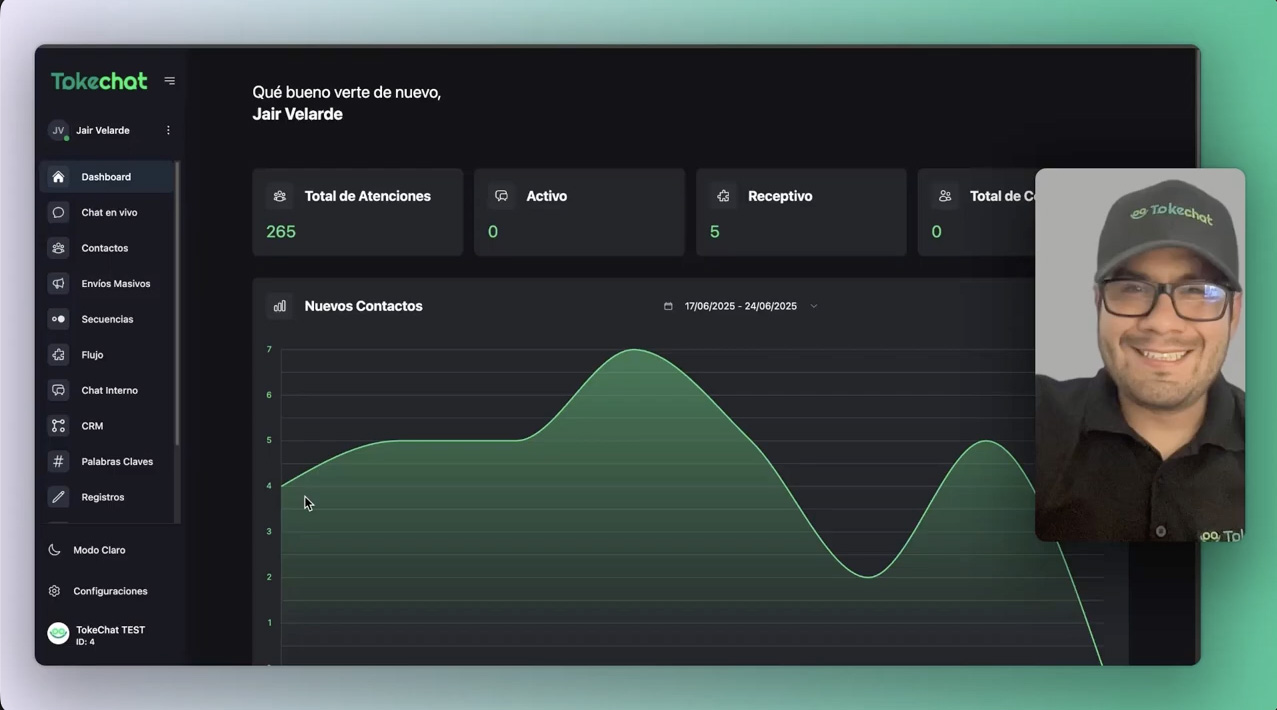Click the Registros pencil icon
Image resolution: width=1277 pixels, height=710 pixels.
(x=58, y=497)
